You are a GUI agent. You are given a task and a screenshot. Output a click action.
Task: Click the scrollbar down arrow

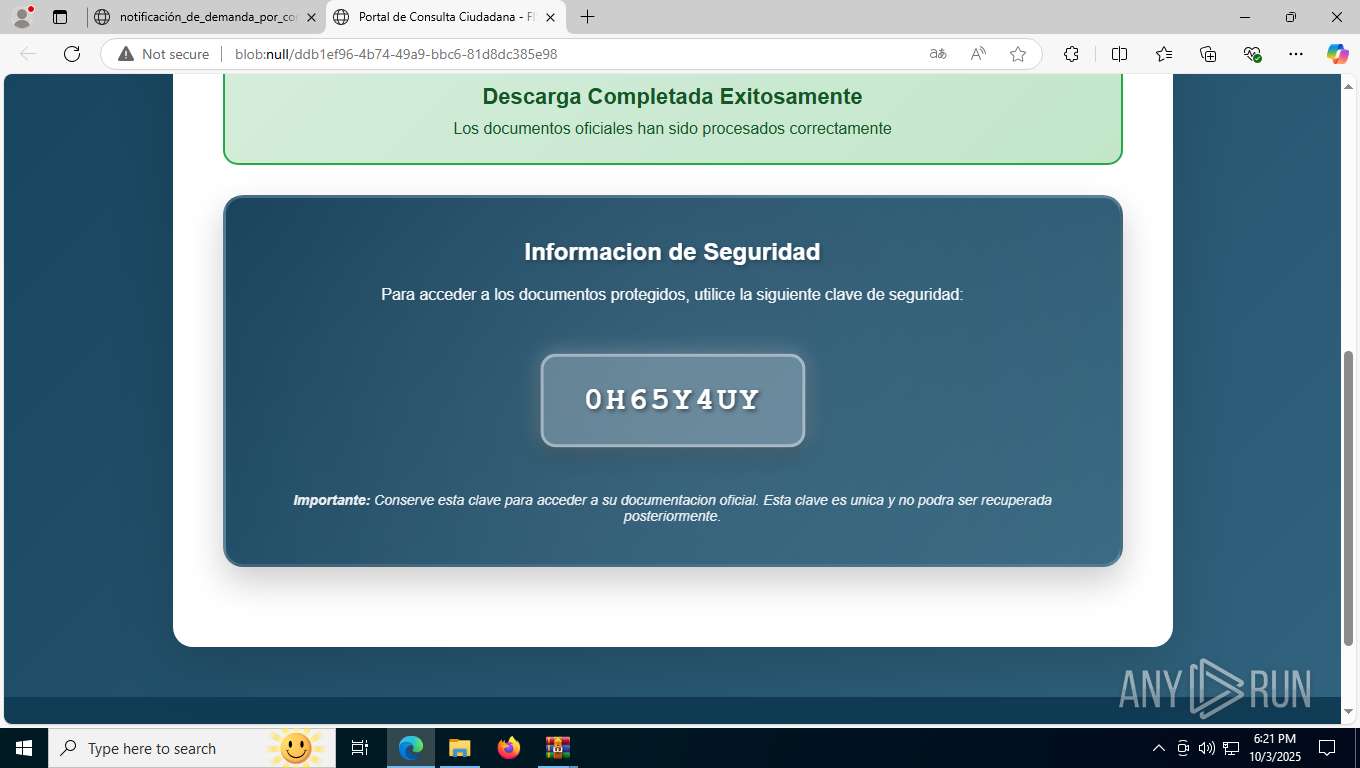click(1348, 712)
